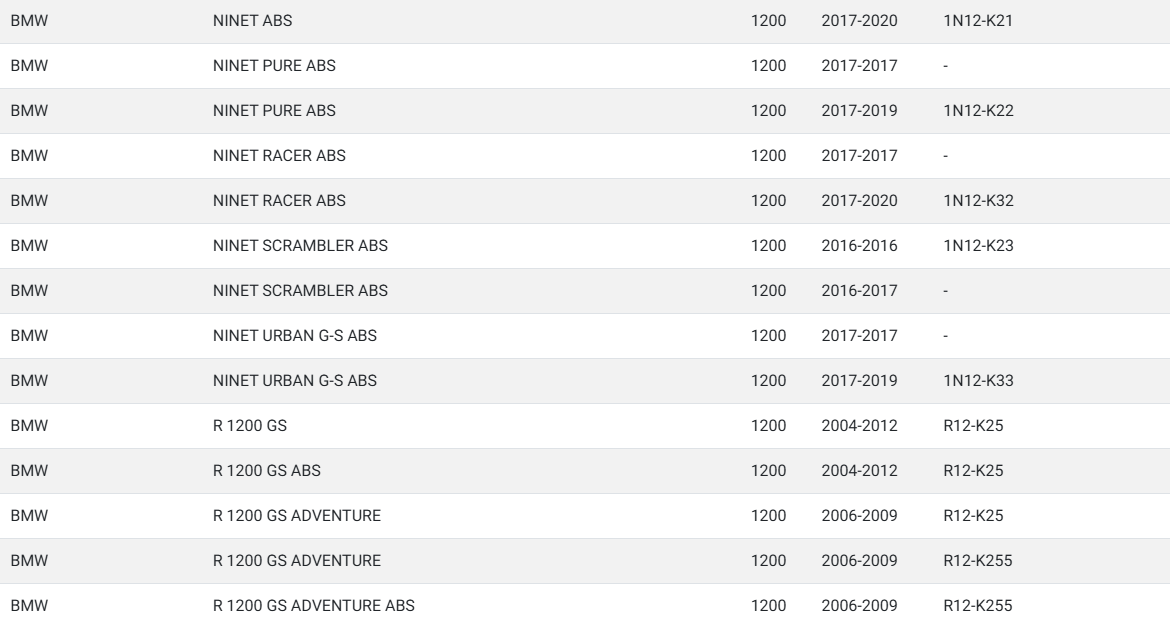
Task: Select the NINET ABS model row
Action: coord(586,21)
